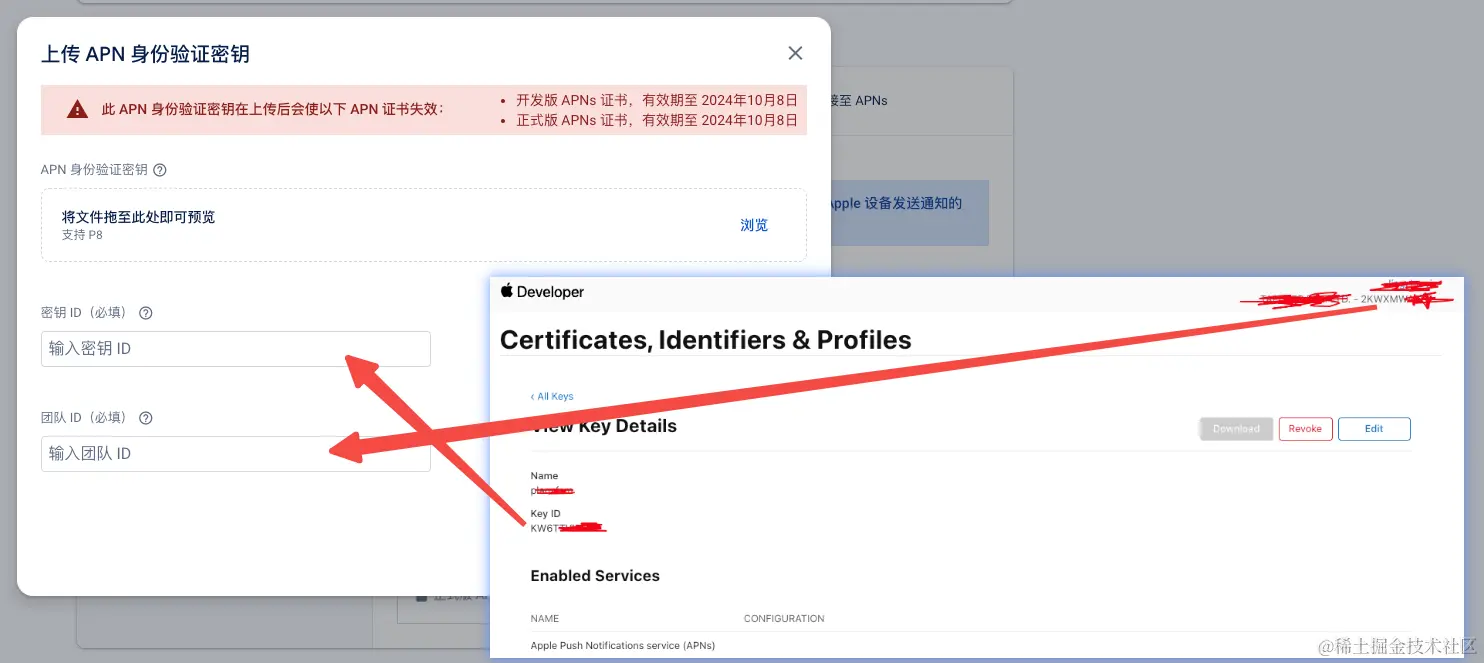Focus the 输入团队 ID input field
1484x663 pixels.
(x=236, y=454)
